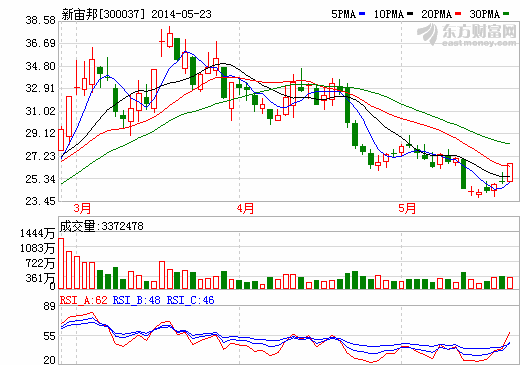Click the 3月 month marker

(x=82, y=209)
